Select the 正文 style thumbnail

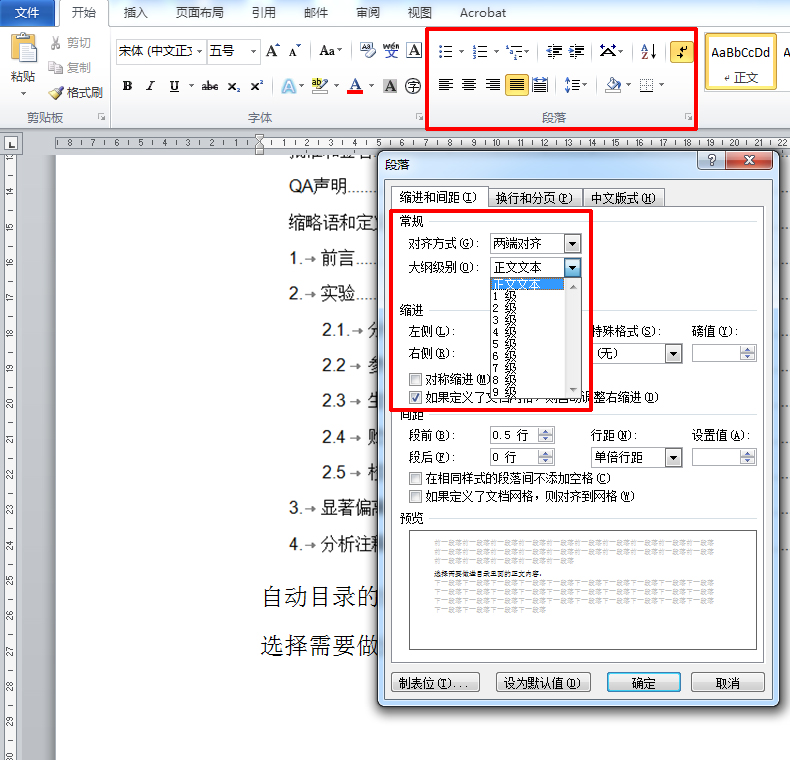(740, 62)
